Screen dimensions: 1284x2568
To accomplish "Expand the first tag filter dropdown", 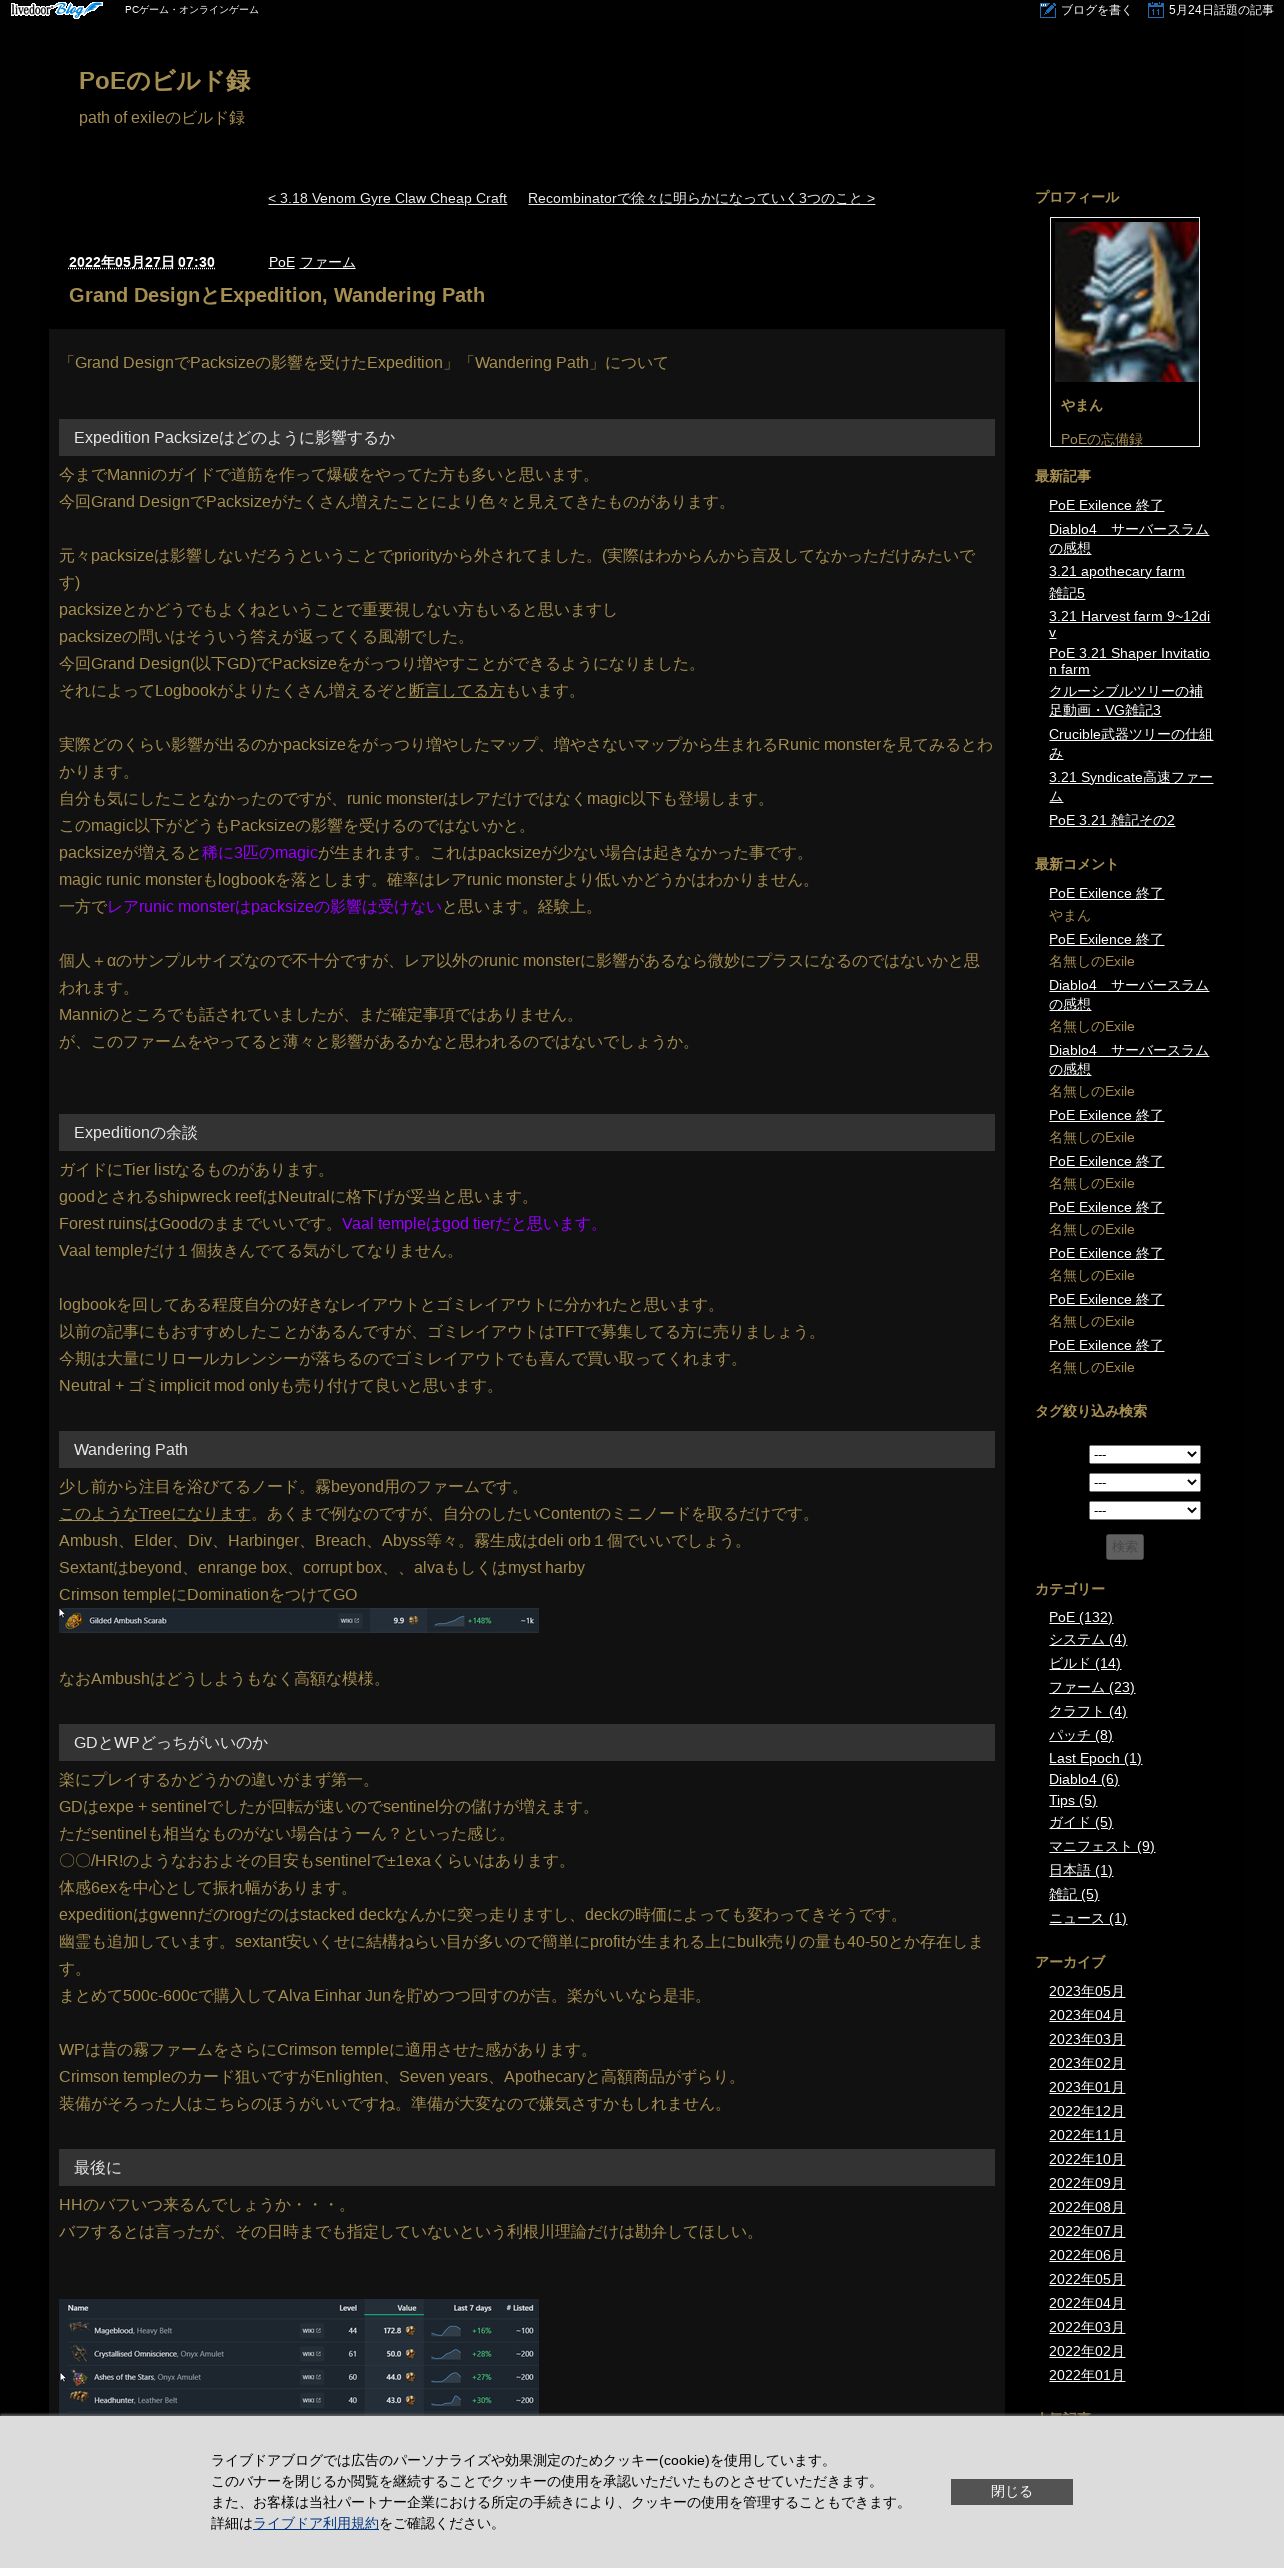I will (1145, 1454).
